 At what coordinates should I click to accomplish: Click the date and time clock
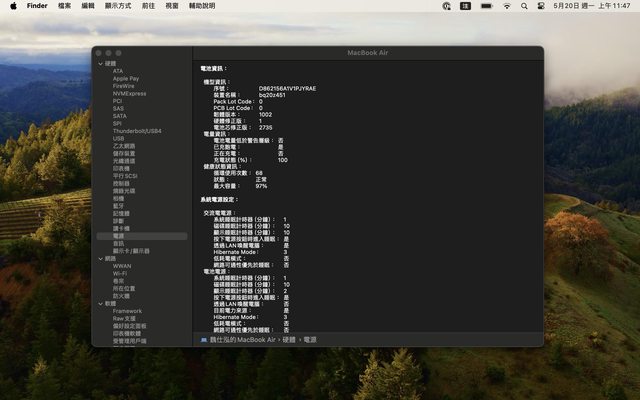coord(592,6)
